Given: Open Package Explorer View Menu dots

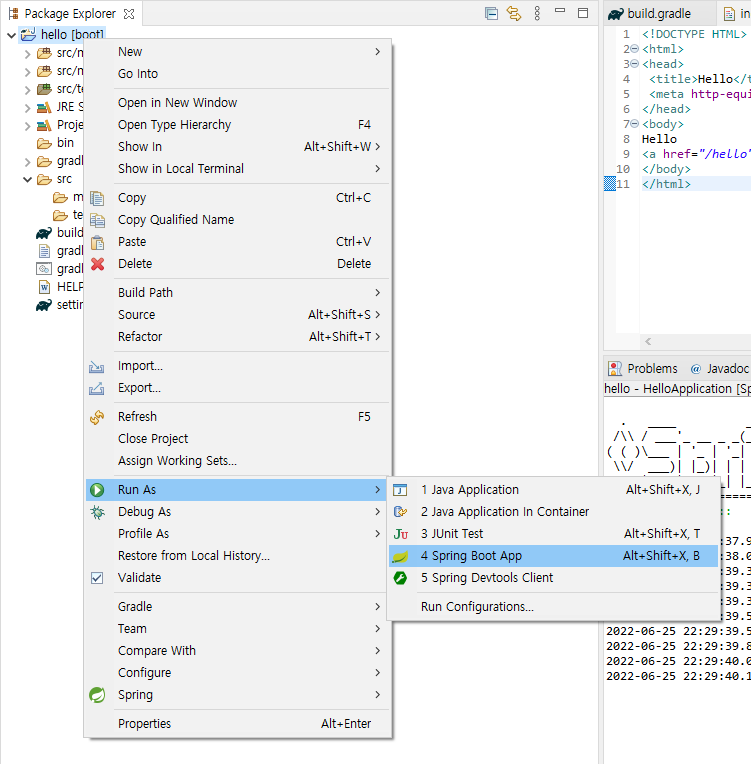Looking at the screenshot, I should (537, 14).
